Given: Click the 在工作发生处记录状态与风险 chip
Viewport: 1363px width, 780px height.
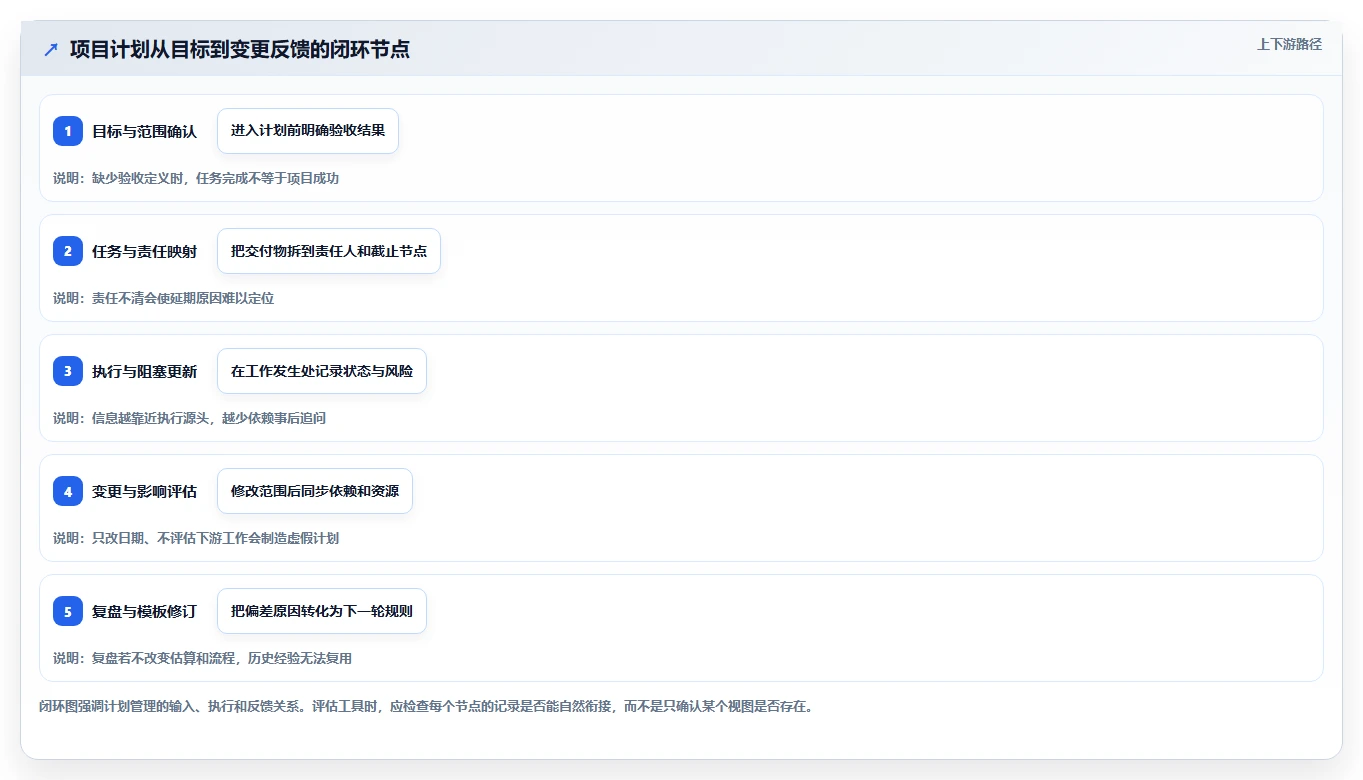Looking at the screenshot, I should [x=322, y=371].
